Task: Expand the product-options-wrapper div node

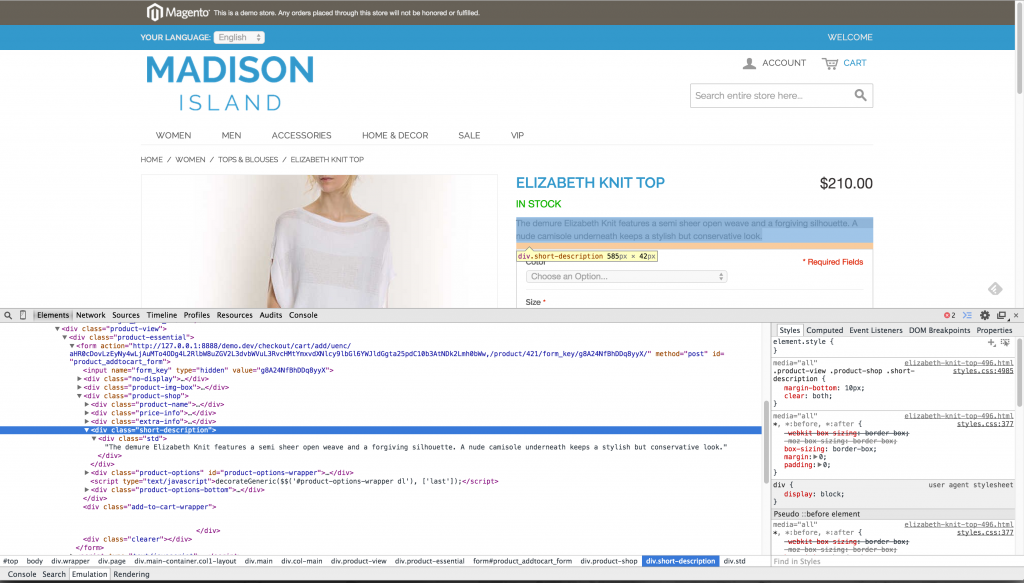Action: tap(87, 473)
